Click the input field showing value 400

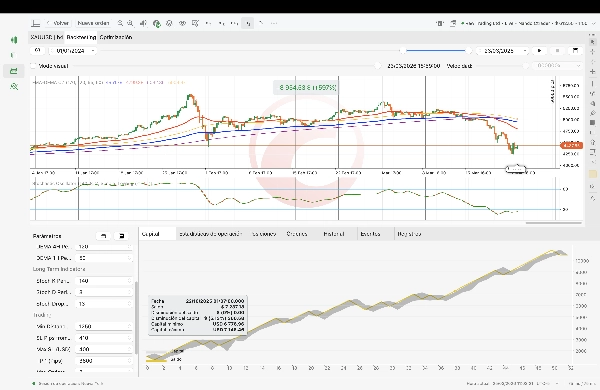click(104, 349)
